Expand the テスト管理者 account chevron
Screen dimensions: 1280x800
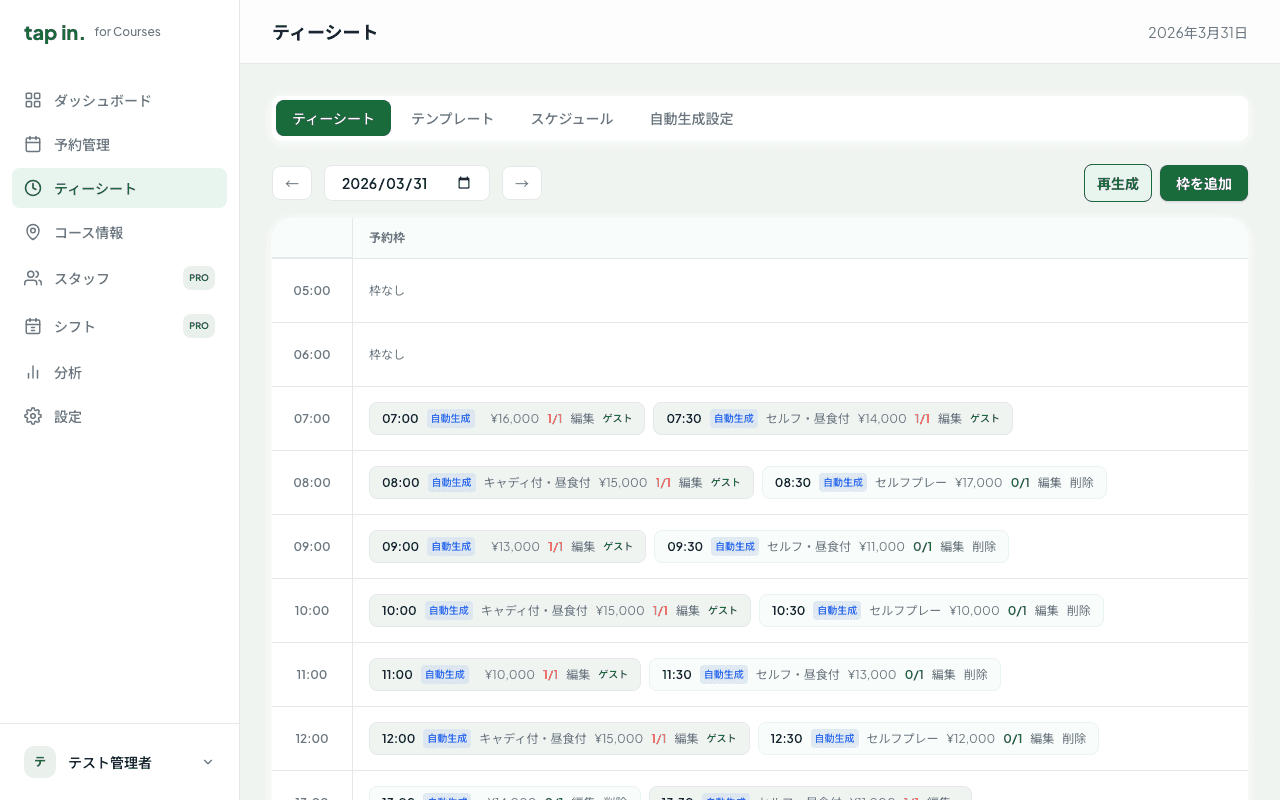point(207,761)
